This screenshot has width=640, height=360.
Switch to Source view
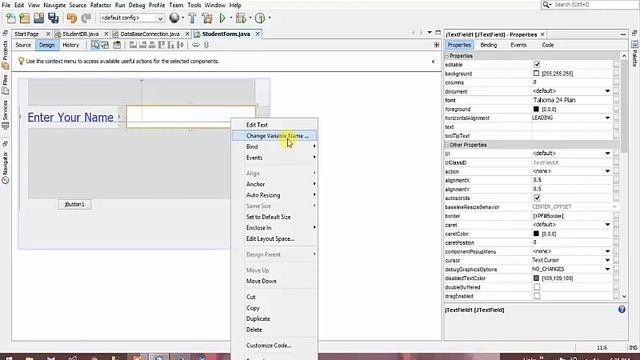[23, 45]
